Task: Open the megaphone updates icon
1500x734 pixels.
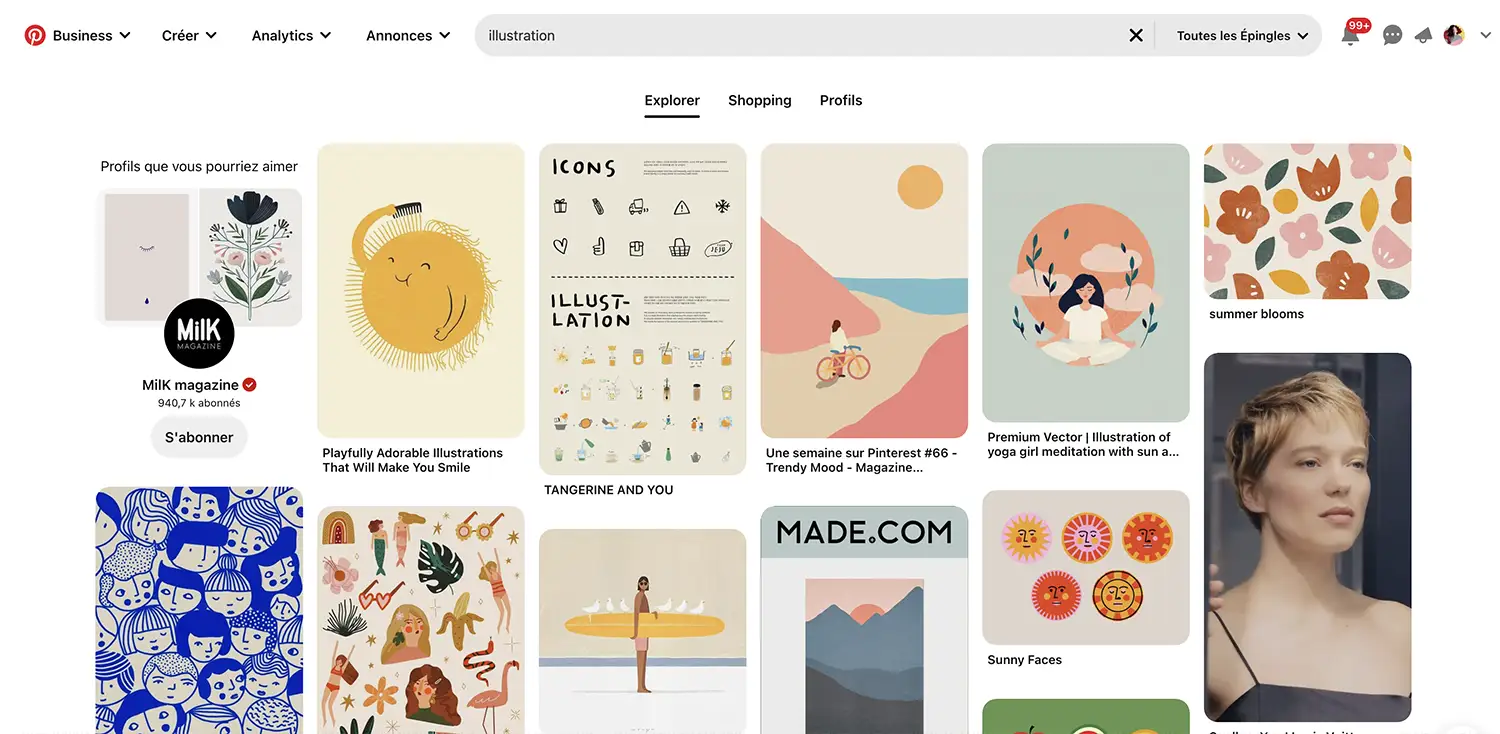Action: pyautogui.click(x=1423, y=36)
